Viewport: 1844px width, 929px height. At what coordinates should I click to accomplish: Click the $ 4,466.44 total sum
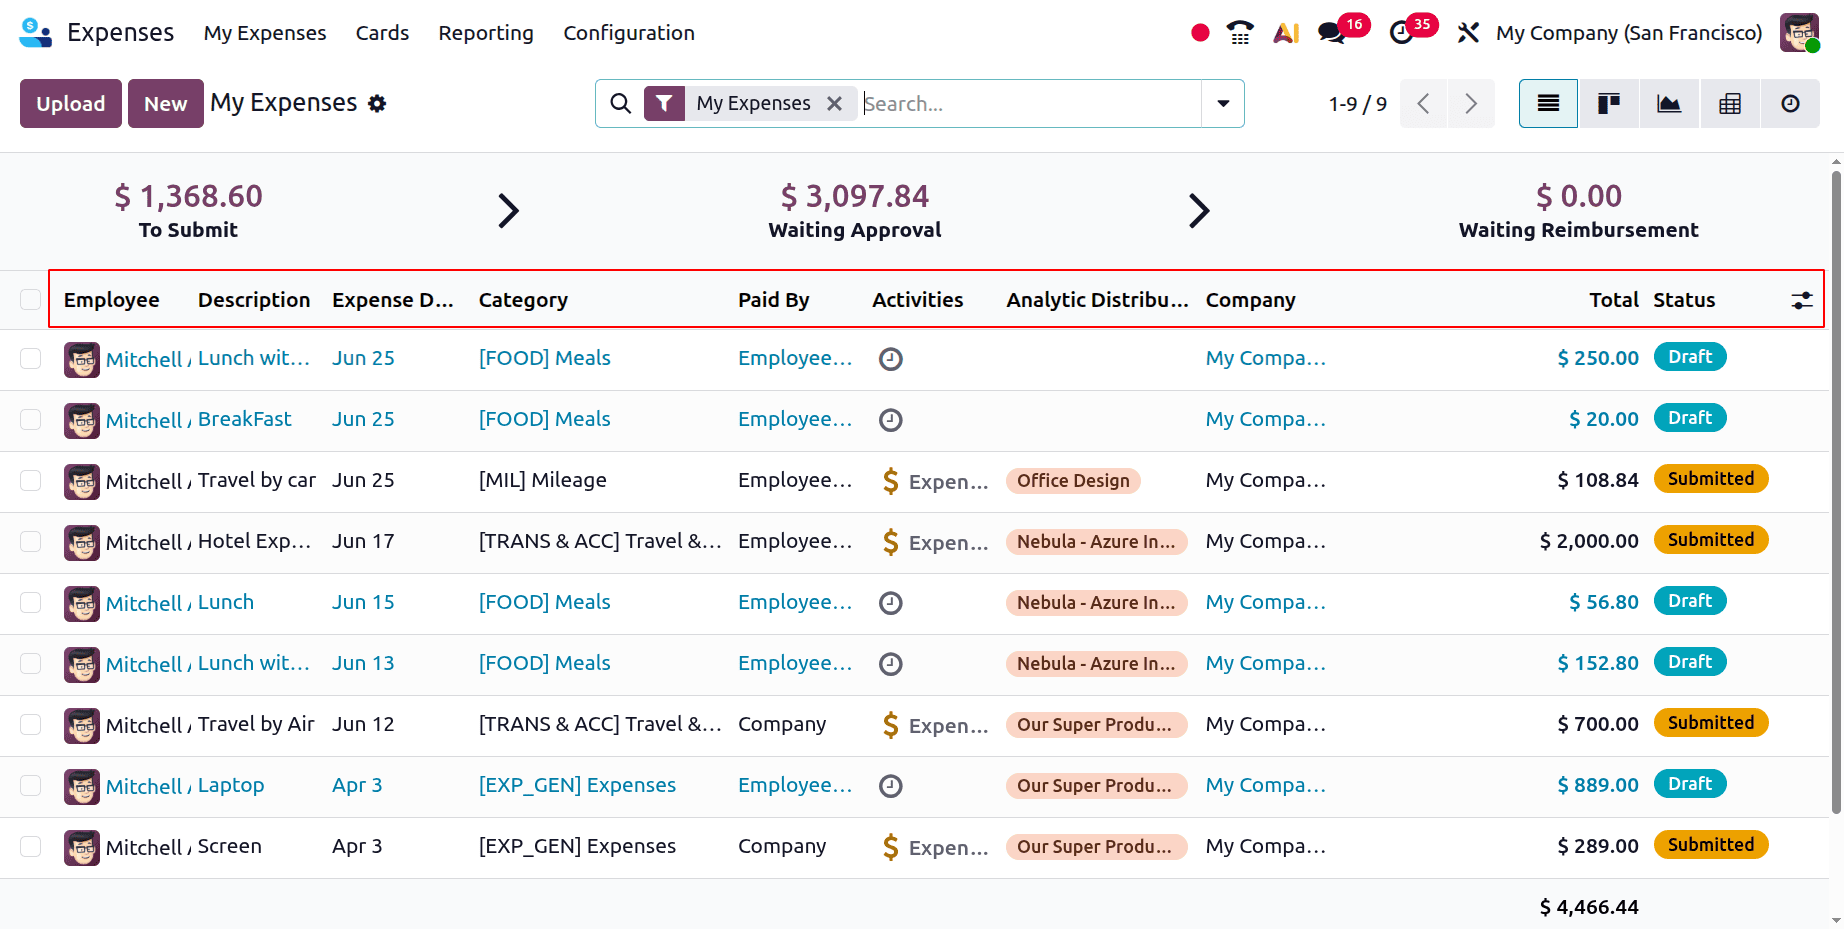pos(1589,907)
